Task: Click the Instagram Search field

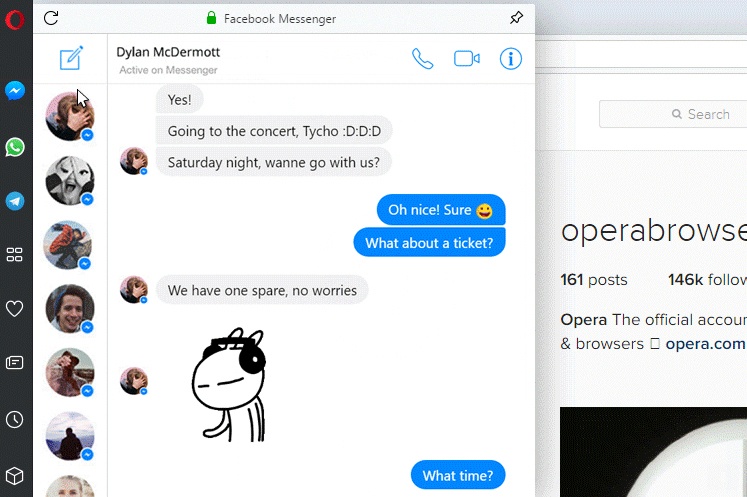Action: (x=673, y=114)
